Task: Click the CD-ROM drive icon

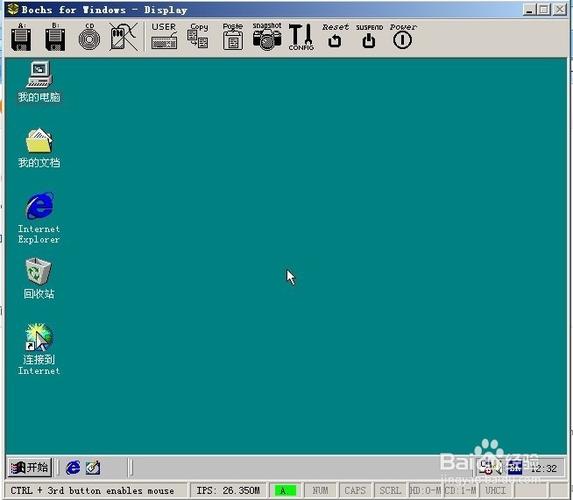Action: (x=89, y=38)
